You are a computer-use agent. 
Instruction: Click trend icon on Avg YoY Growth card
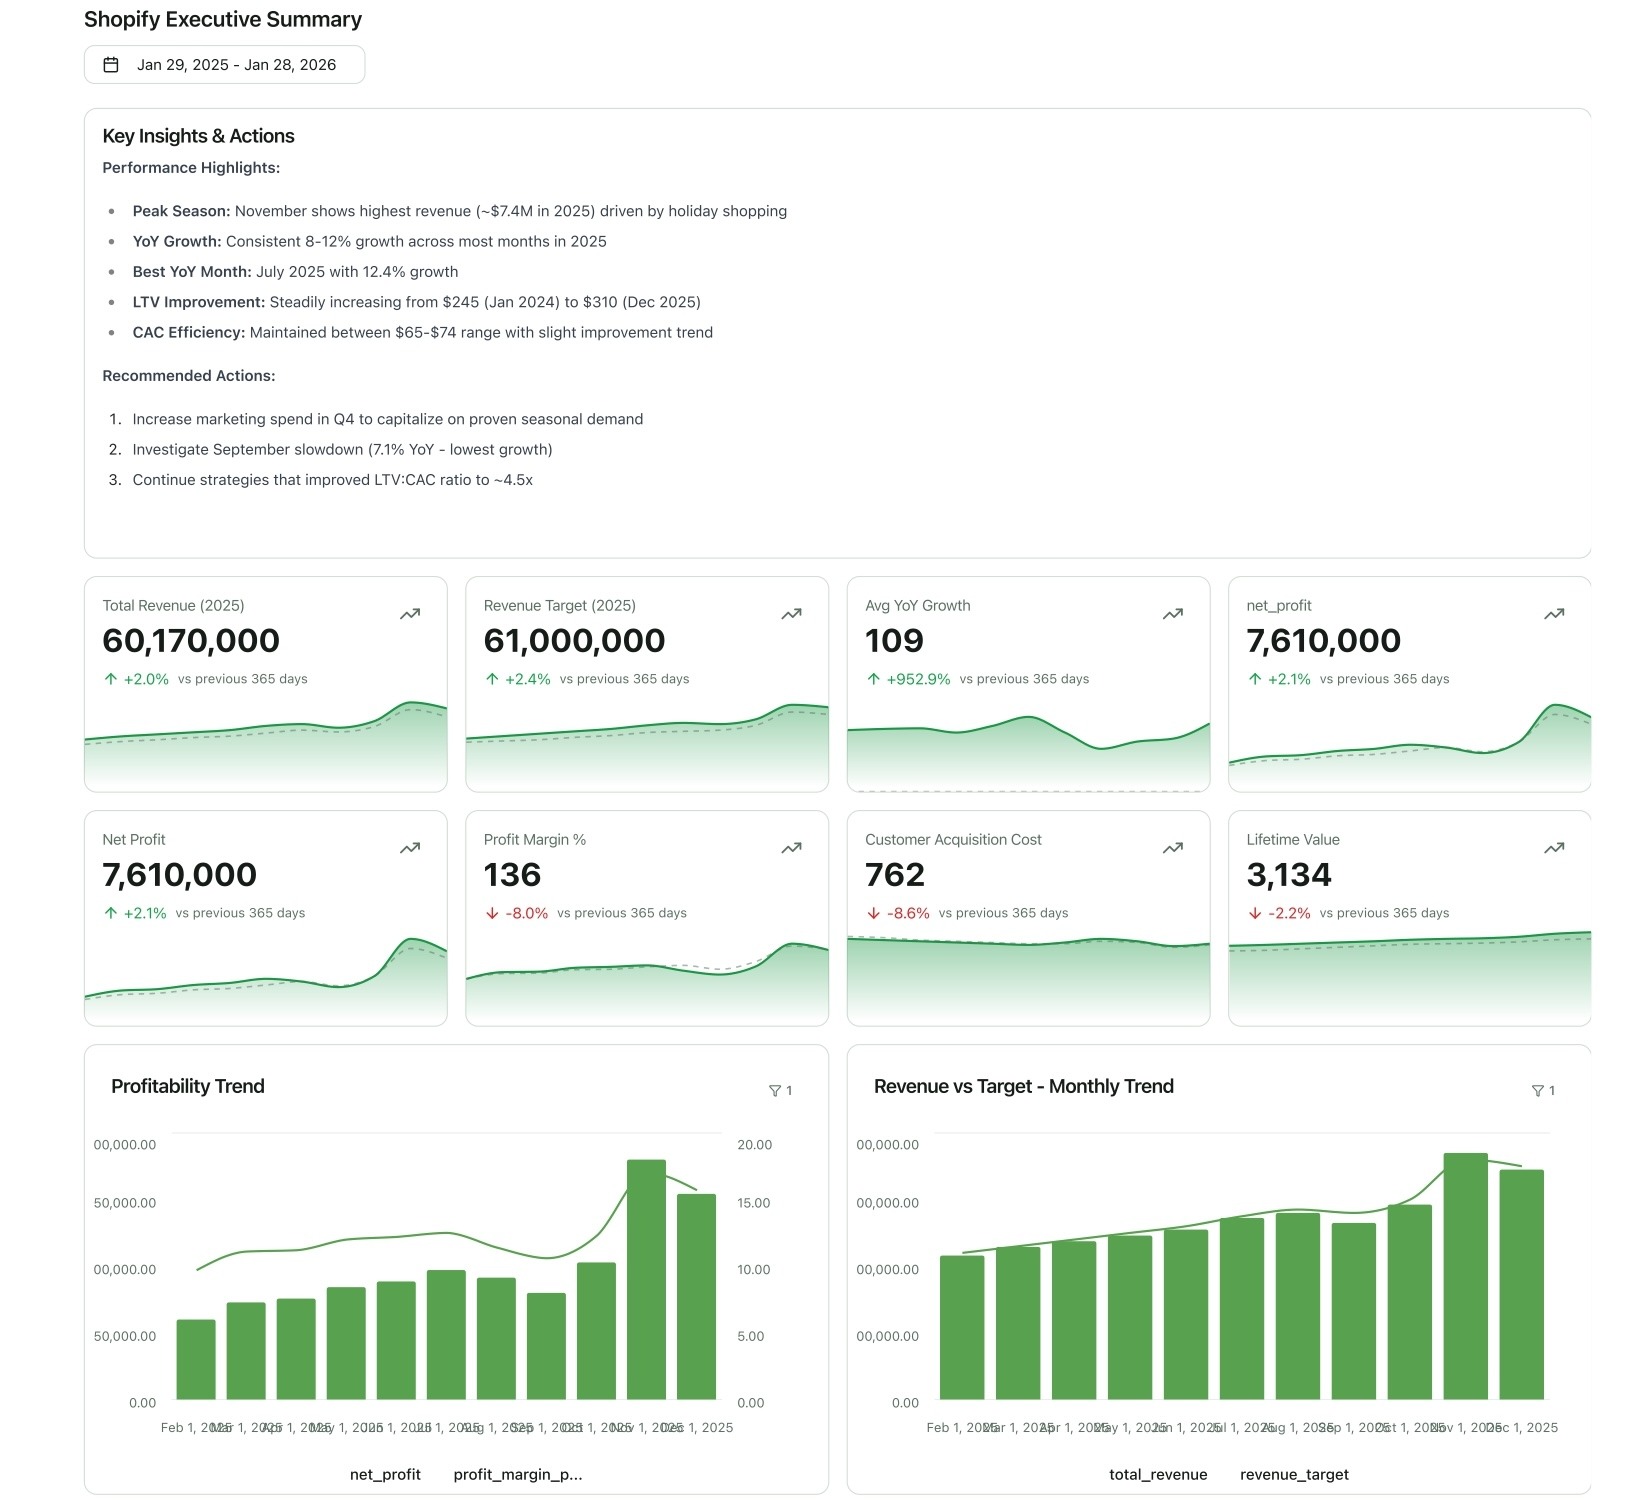point(1173,614)
